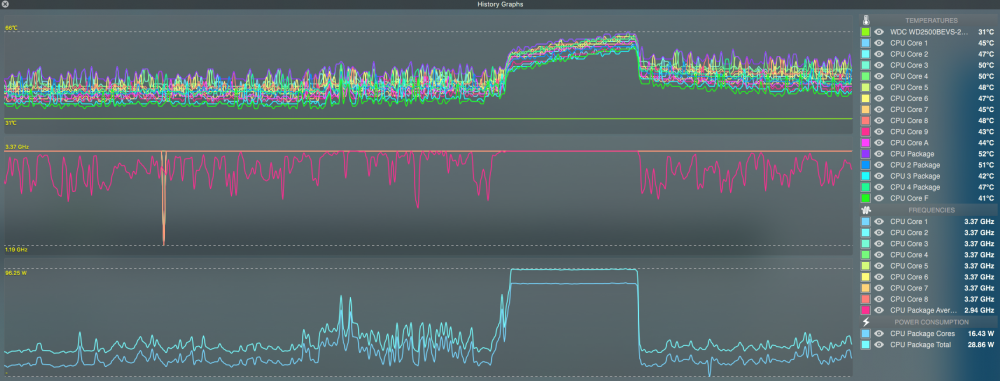Toggle eye for CPU Core 8 temperature
This screenshot has height=381, width=1000.
tap(879, 121)
